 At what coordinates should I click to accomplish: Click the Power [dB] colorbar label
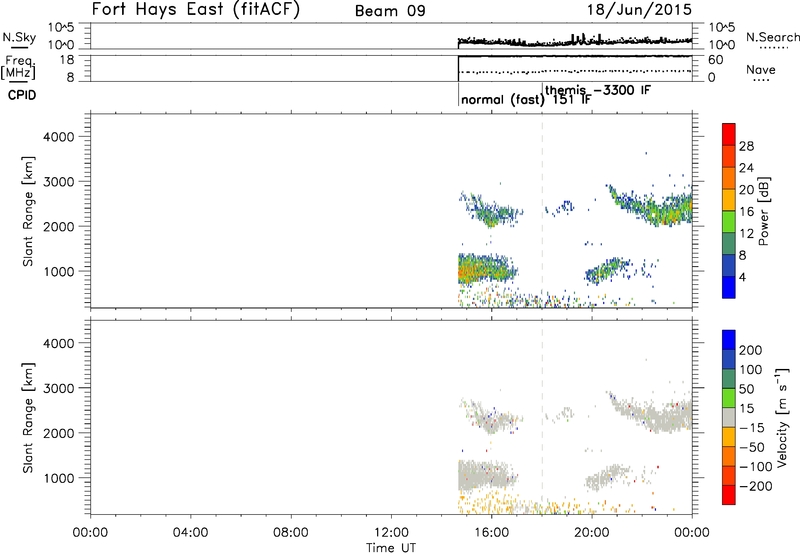point(764,211)
